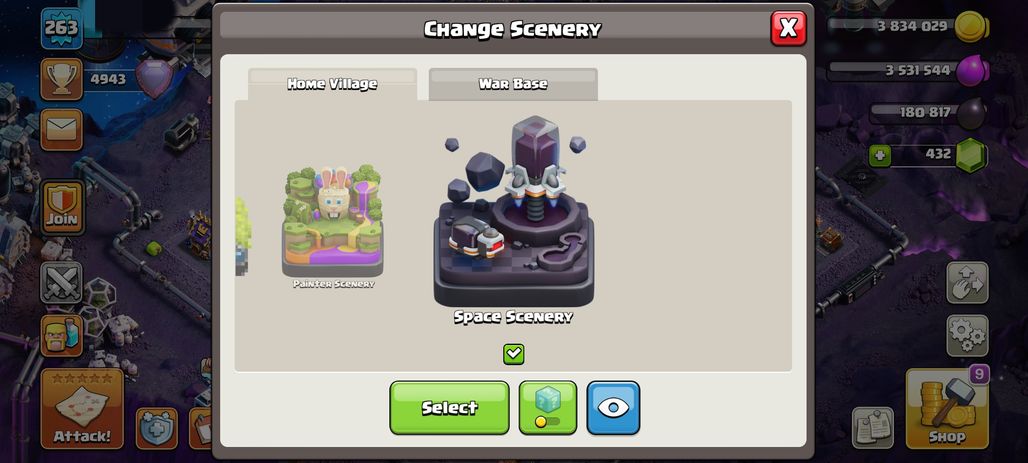Screen dimensions: 1028x463
Task: Tap the Attack! map button
Action: tap(82, 408)
